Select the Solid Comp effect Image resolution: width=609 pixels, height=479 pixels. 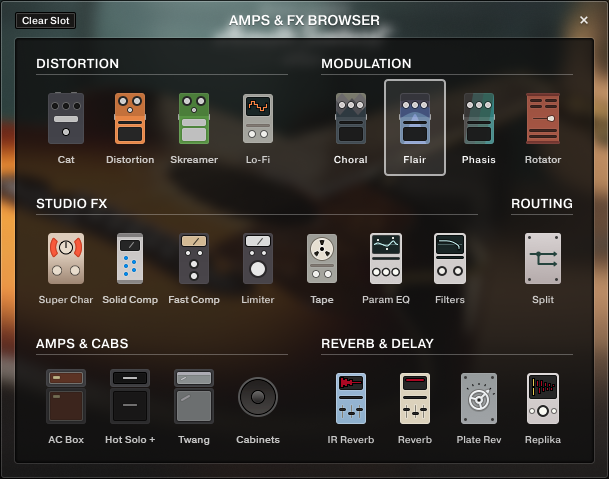coord(130,260)
